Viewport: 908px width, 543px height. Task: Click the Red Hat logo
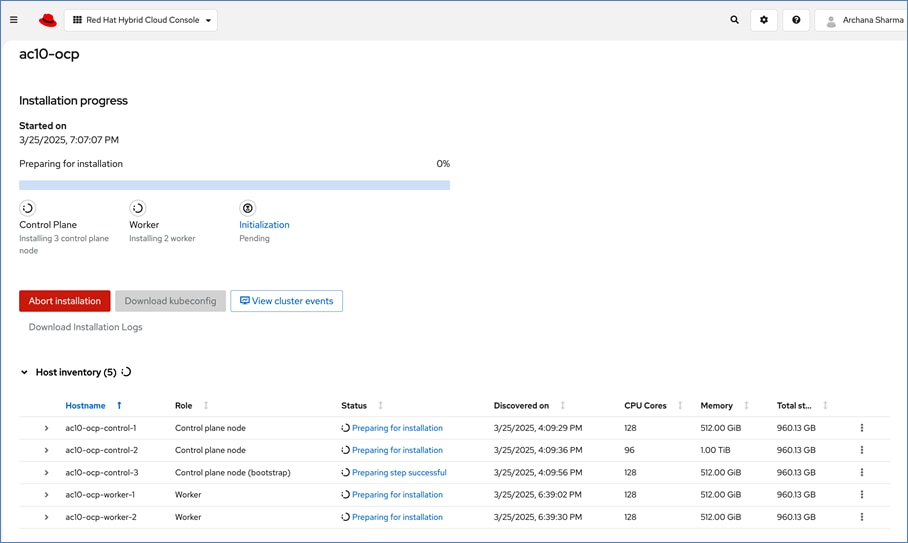pyautogui.click(x=47, y=20)
